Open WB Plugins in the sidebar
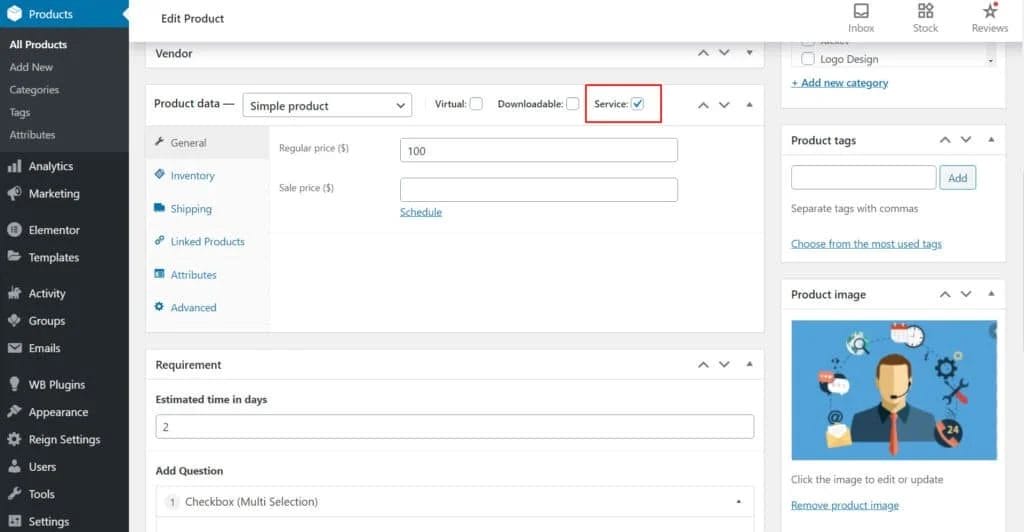Screen dimensions: 1024x532 [56, 385]
